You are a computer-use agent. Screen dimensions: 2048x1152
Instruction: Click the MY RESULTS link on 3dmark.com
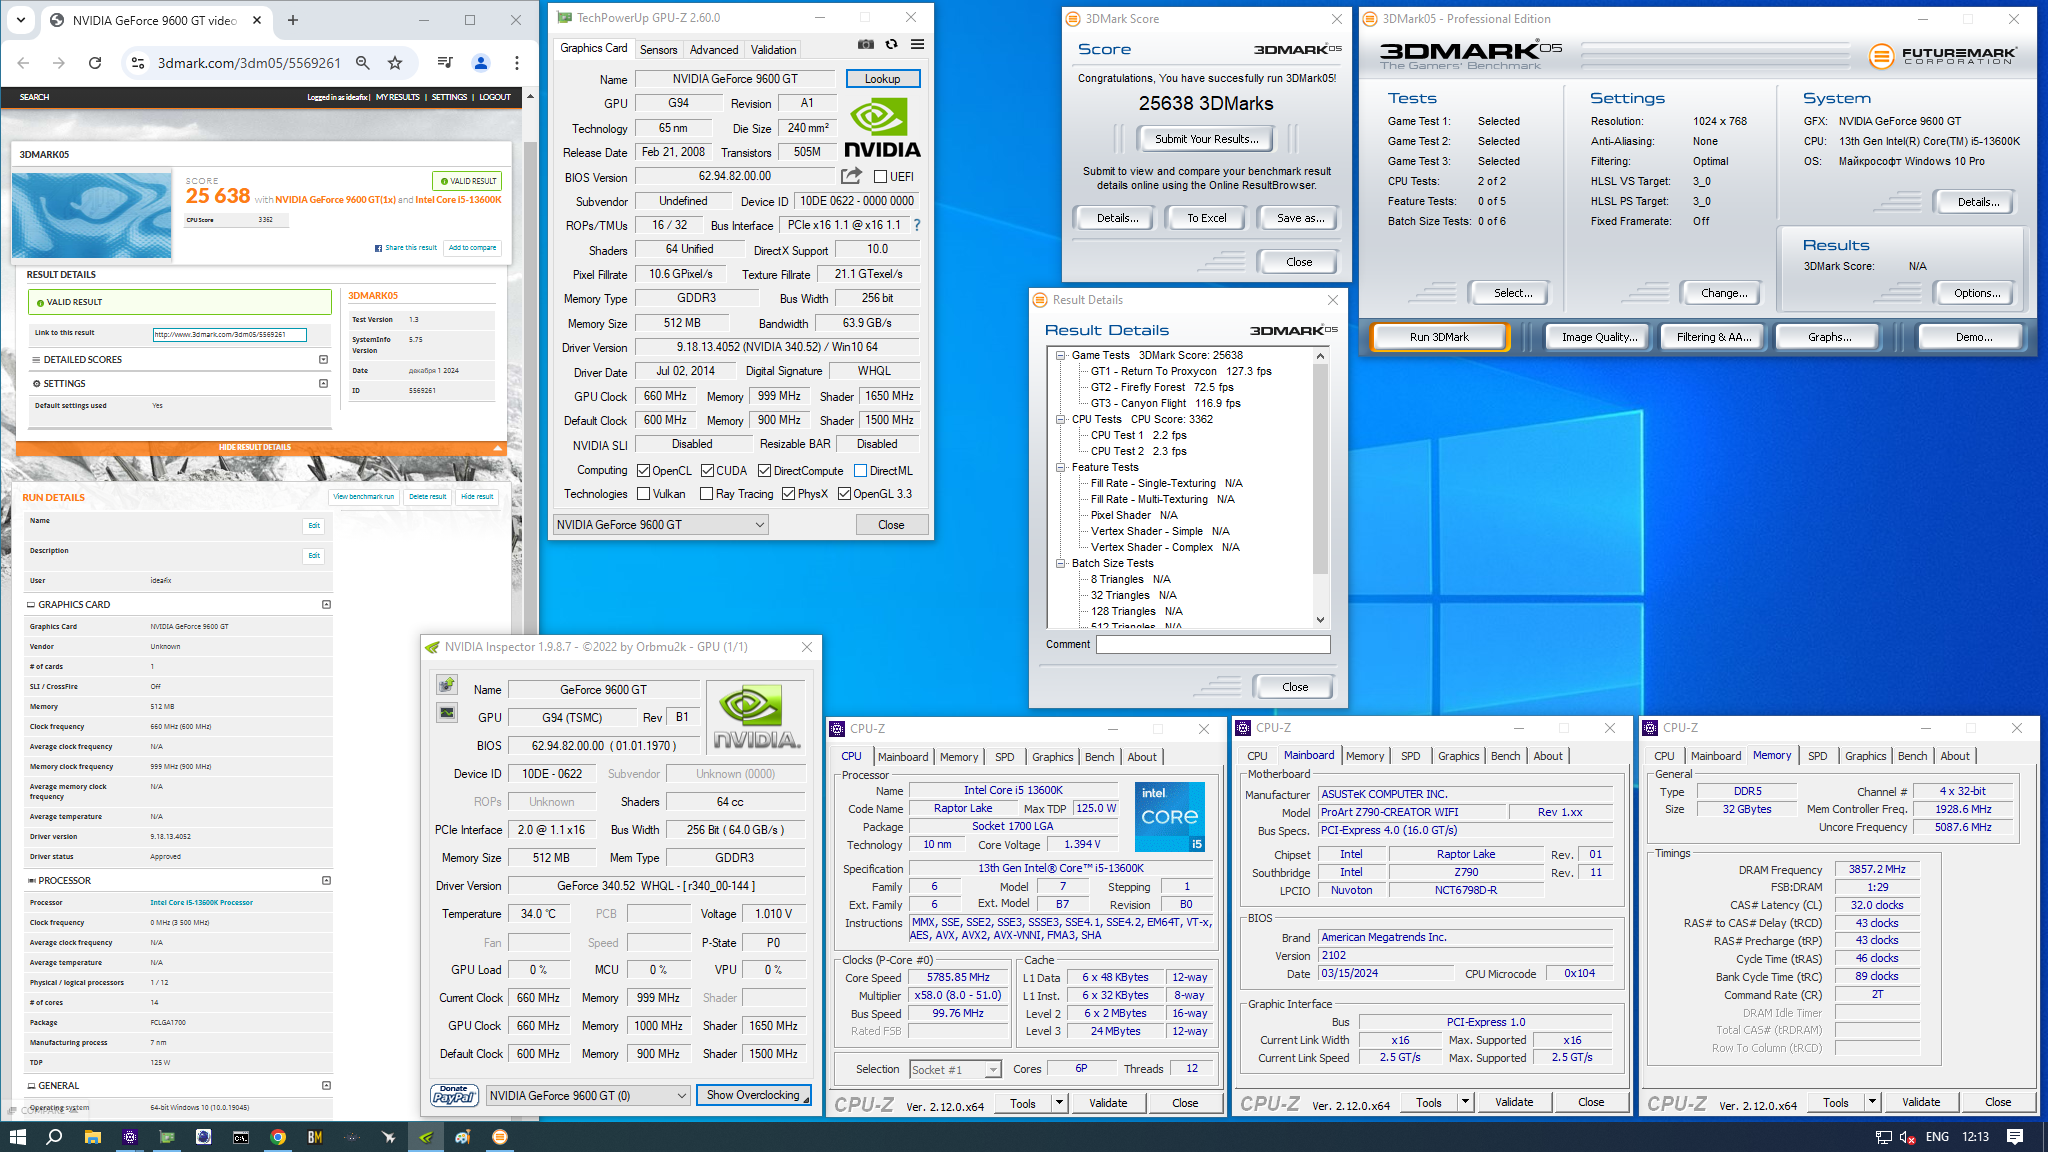(x=398, y=97)
